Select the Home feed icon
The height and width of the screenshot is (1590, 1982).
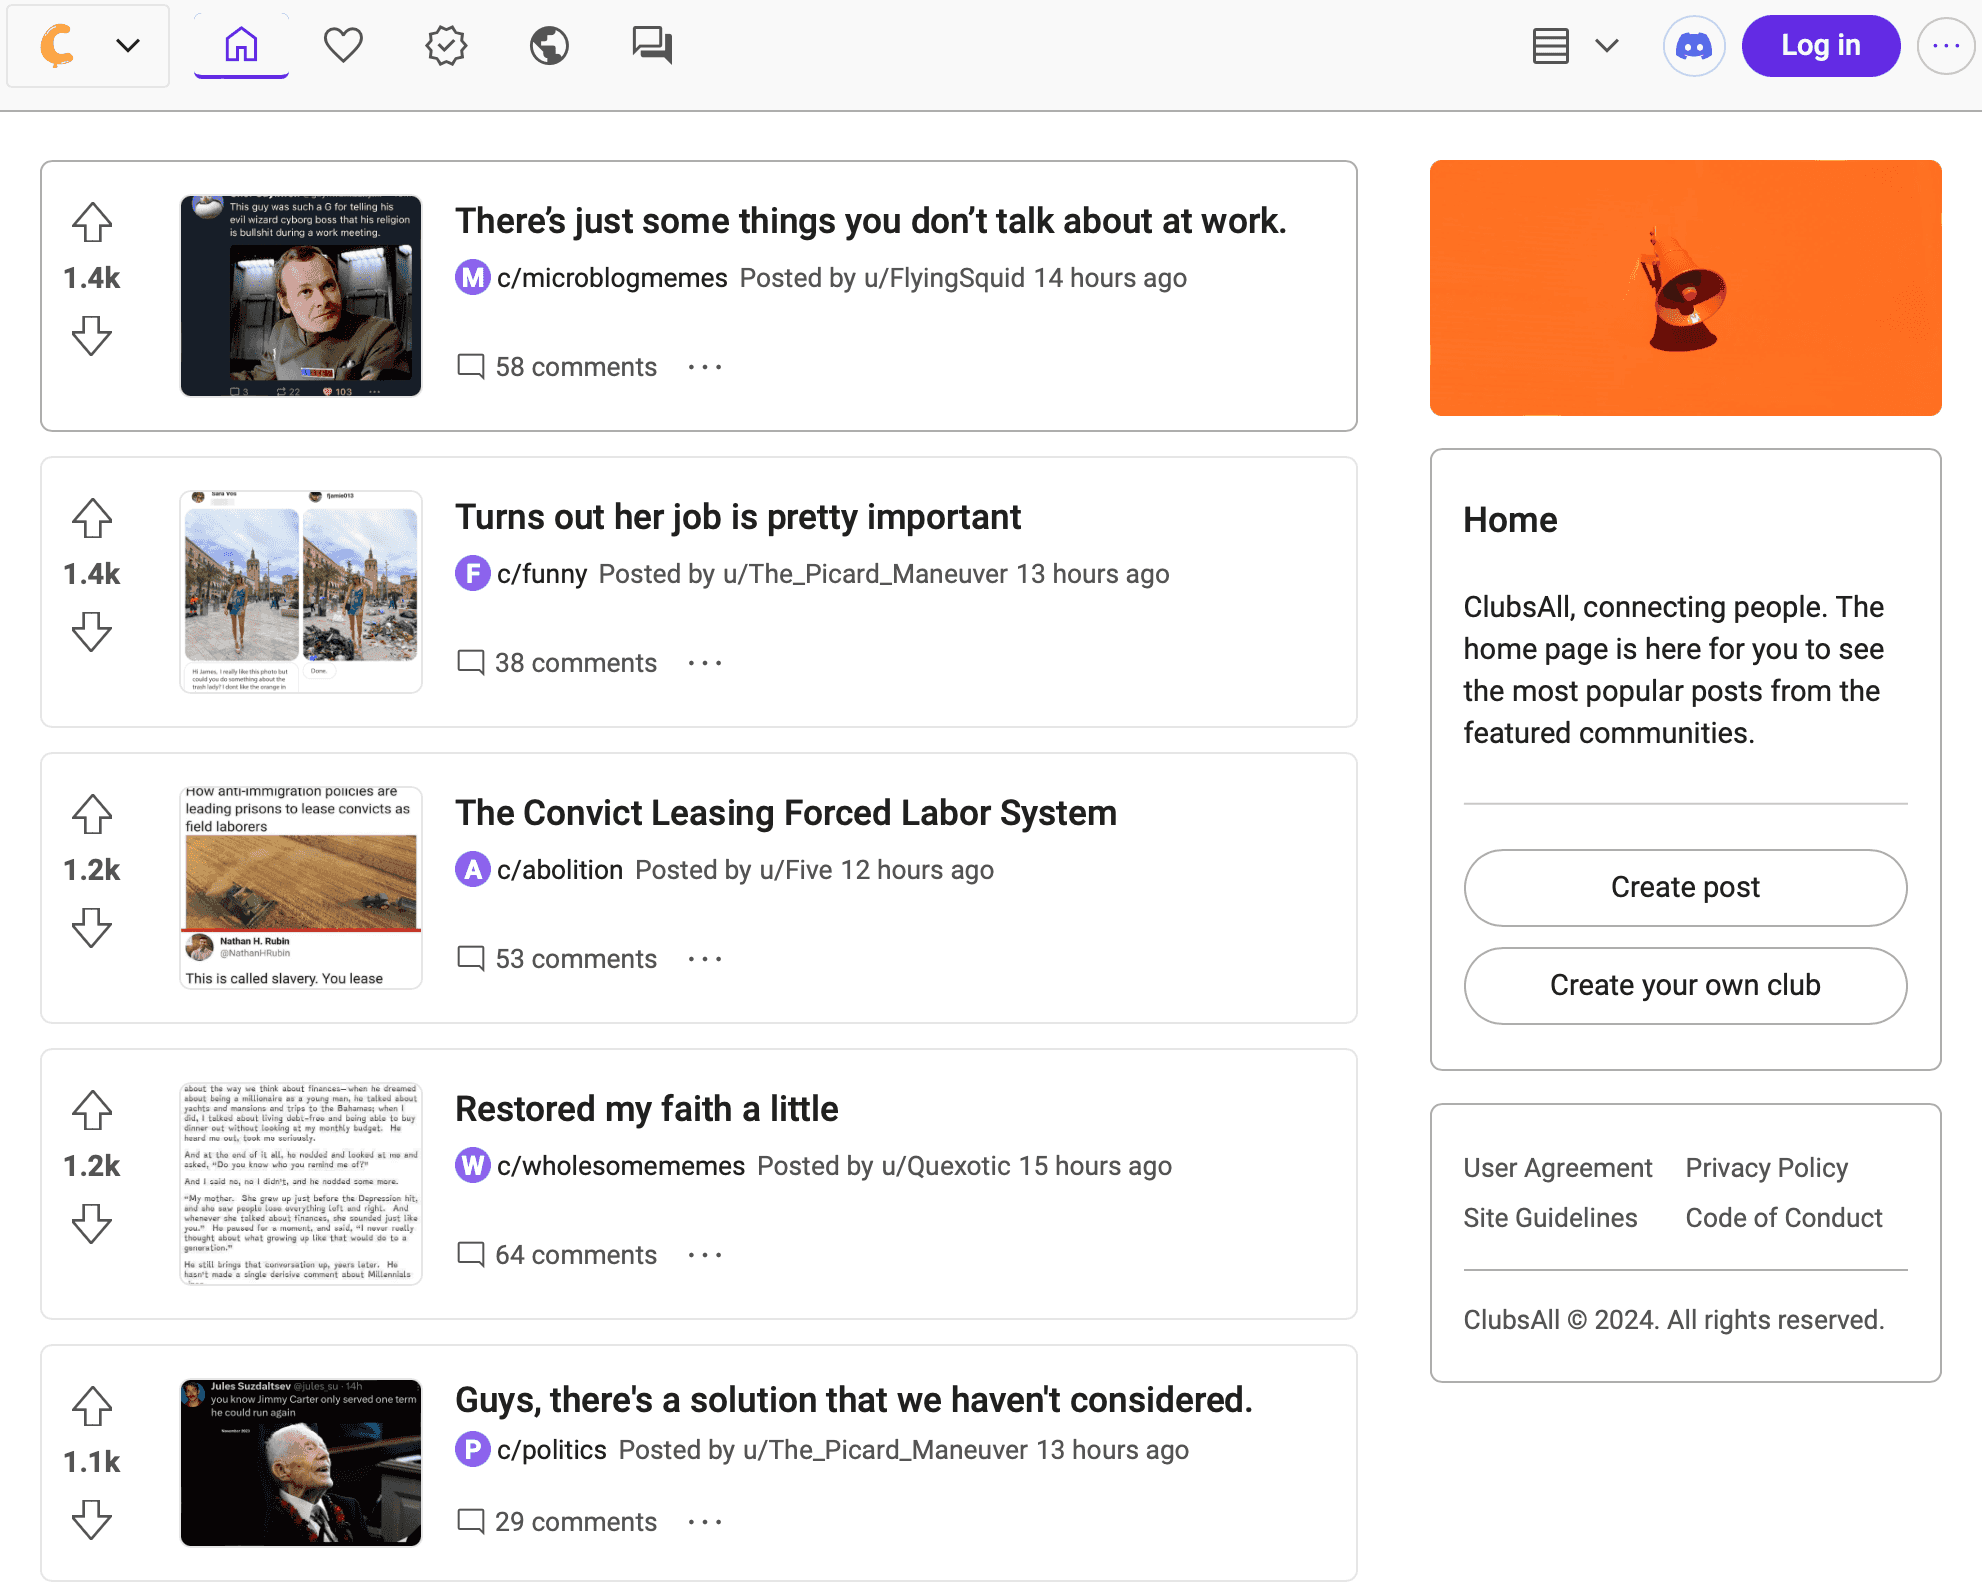click(x=239, y=45)
